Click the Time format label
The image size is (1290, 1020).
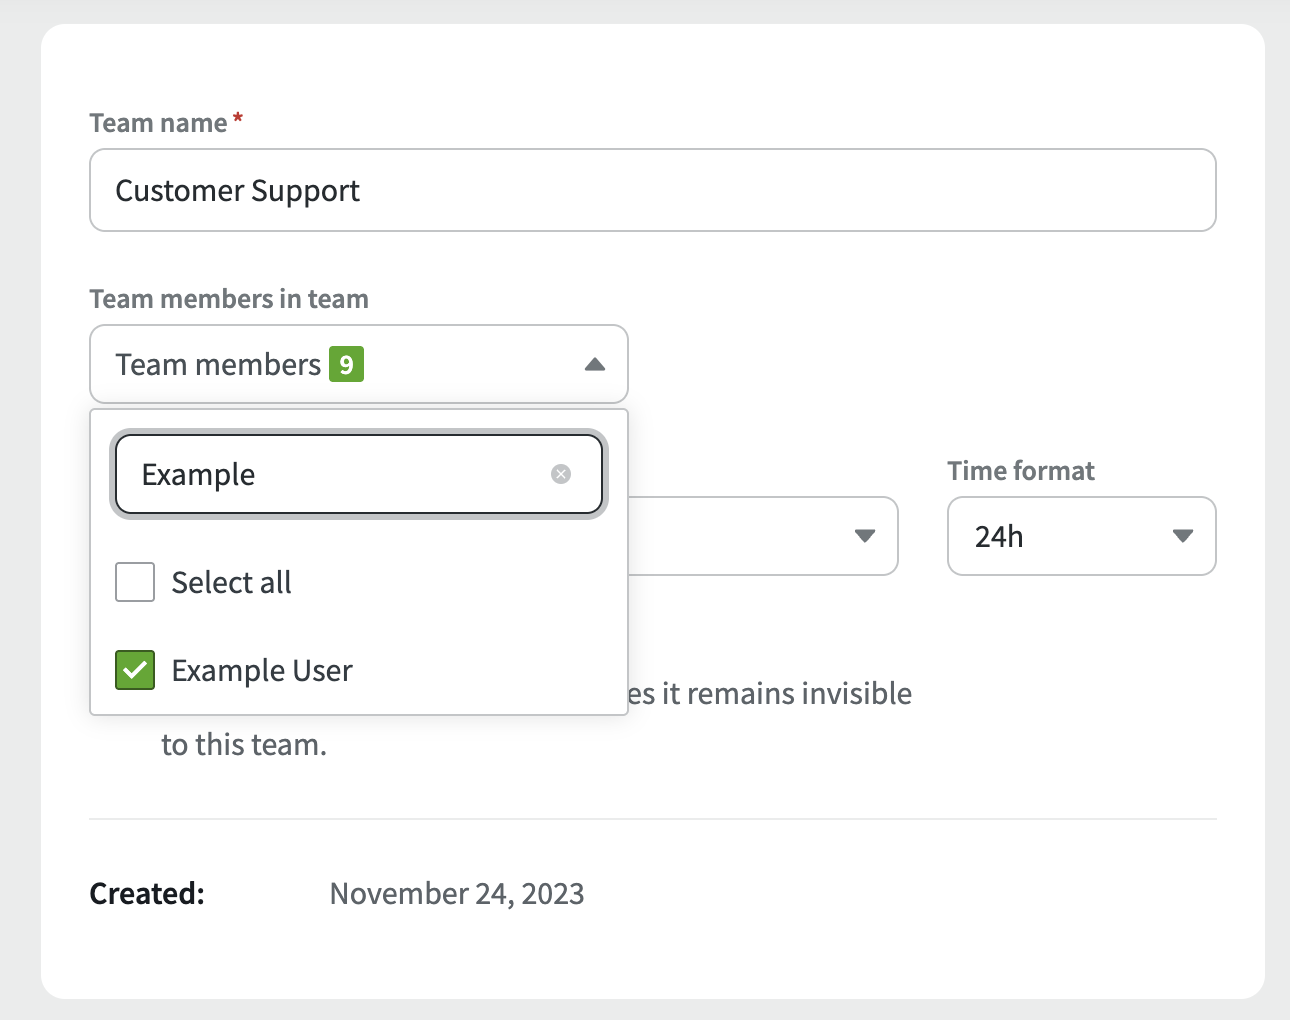tap(1021, 471)
